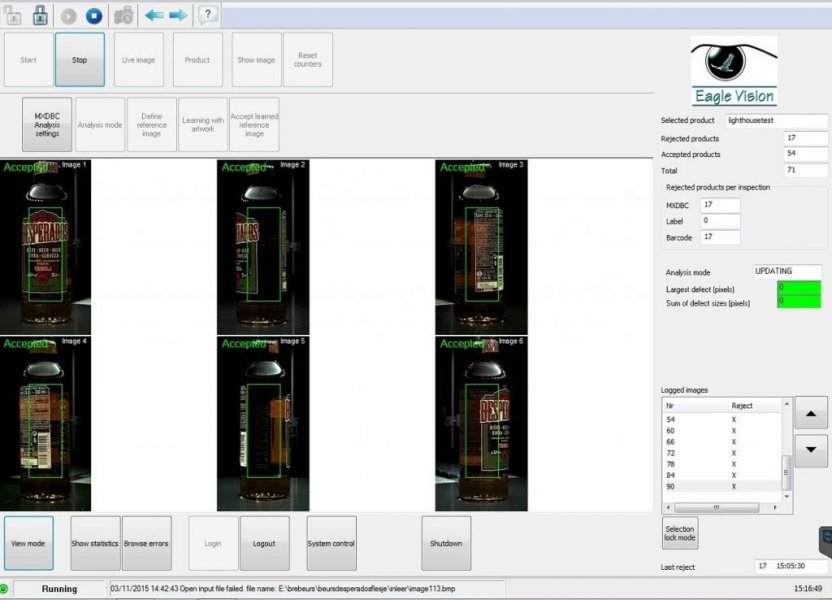Click the Reject column header
The height and width of the screenshot is (600, 832).
[x=755, y=405]
